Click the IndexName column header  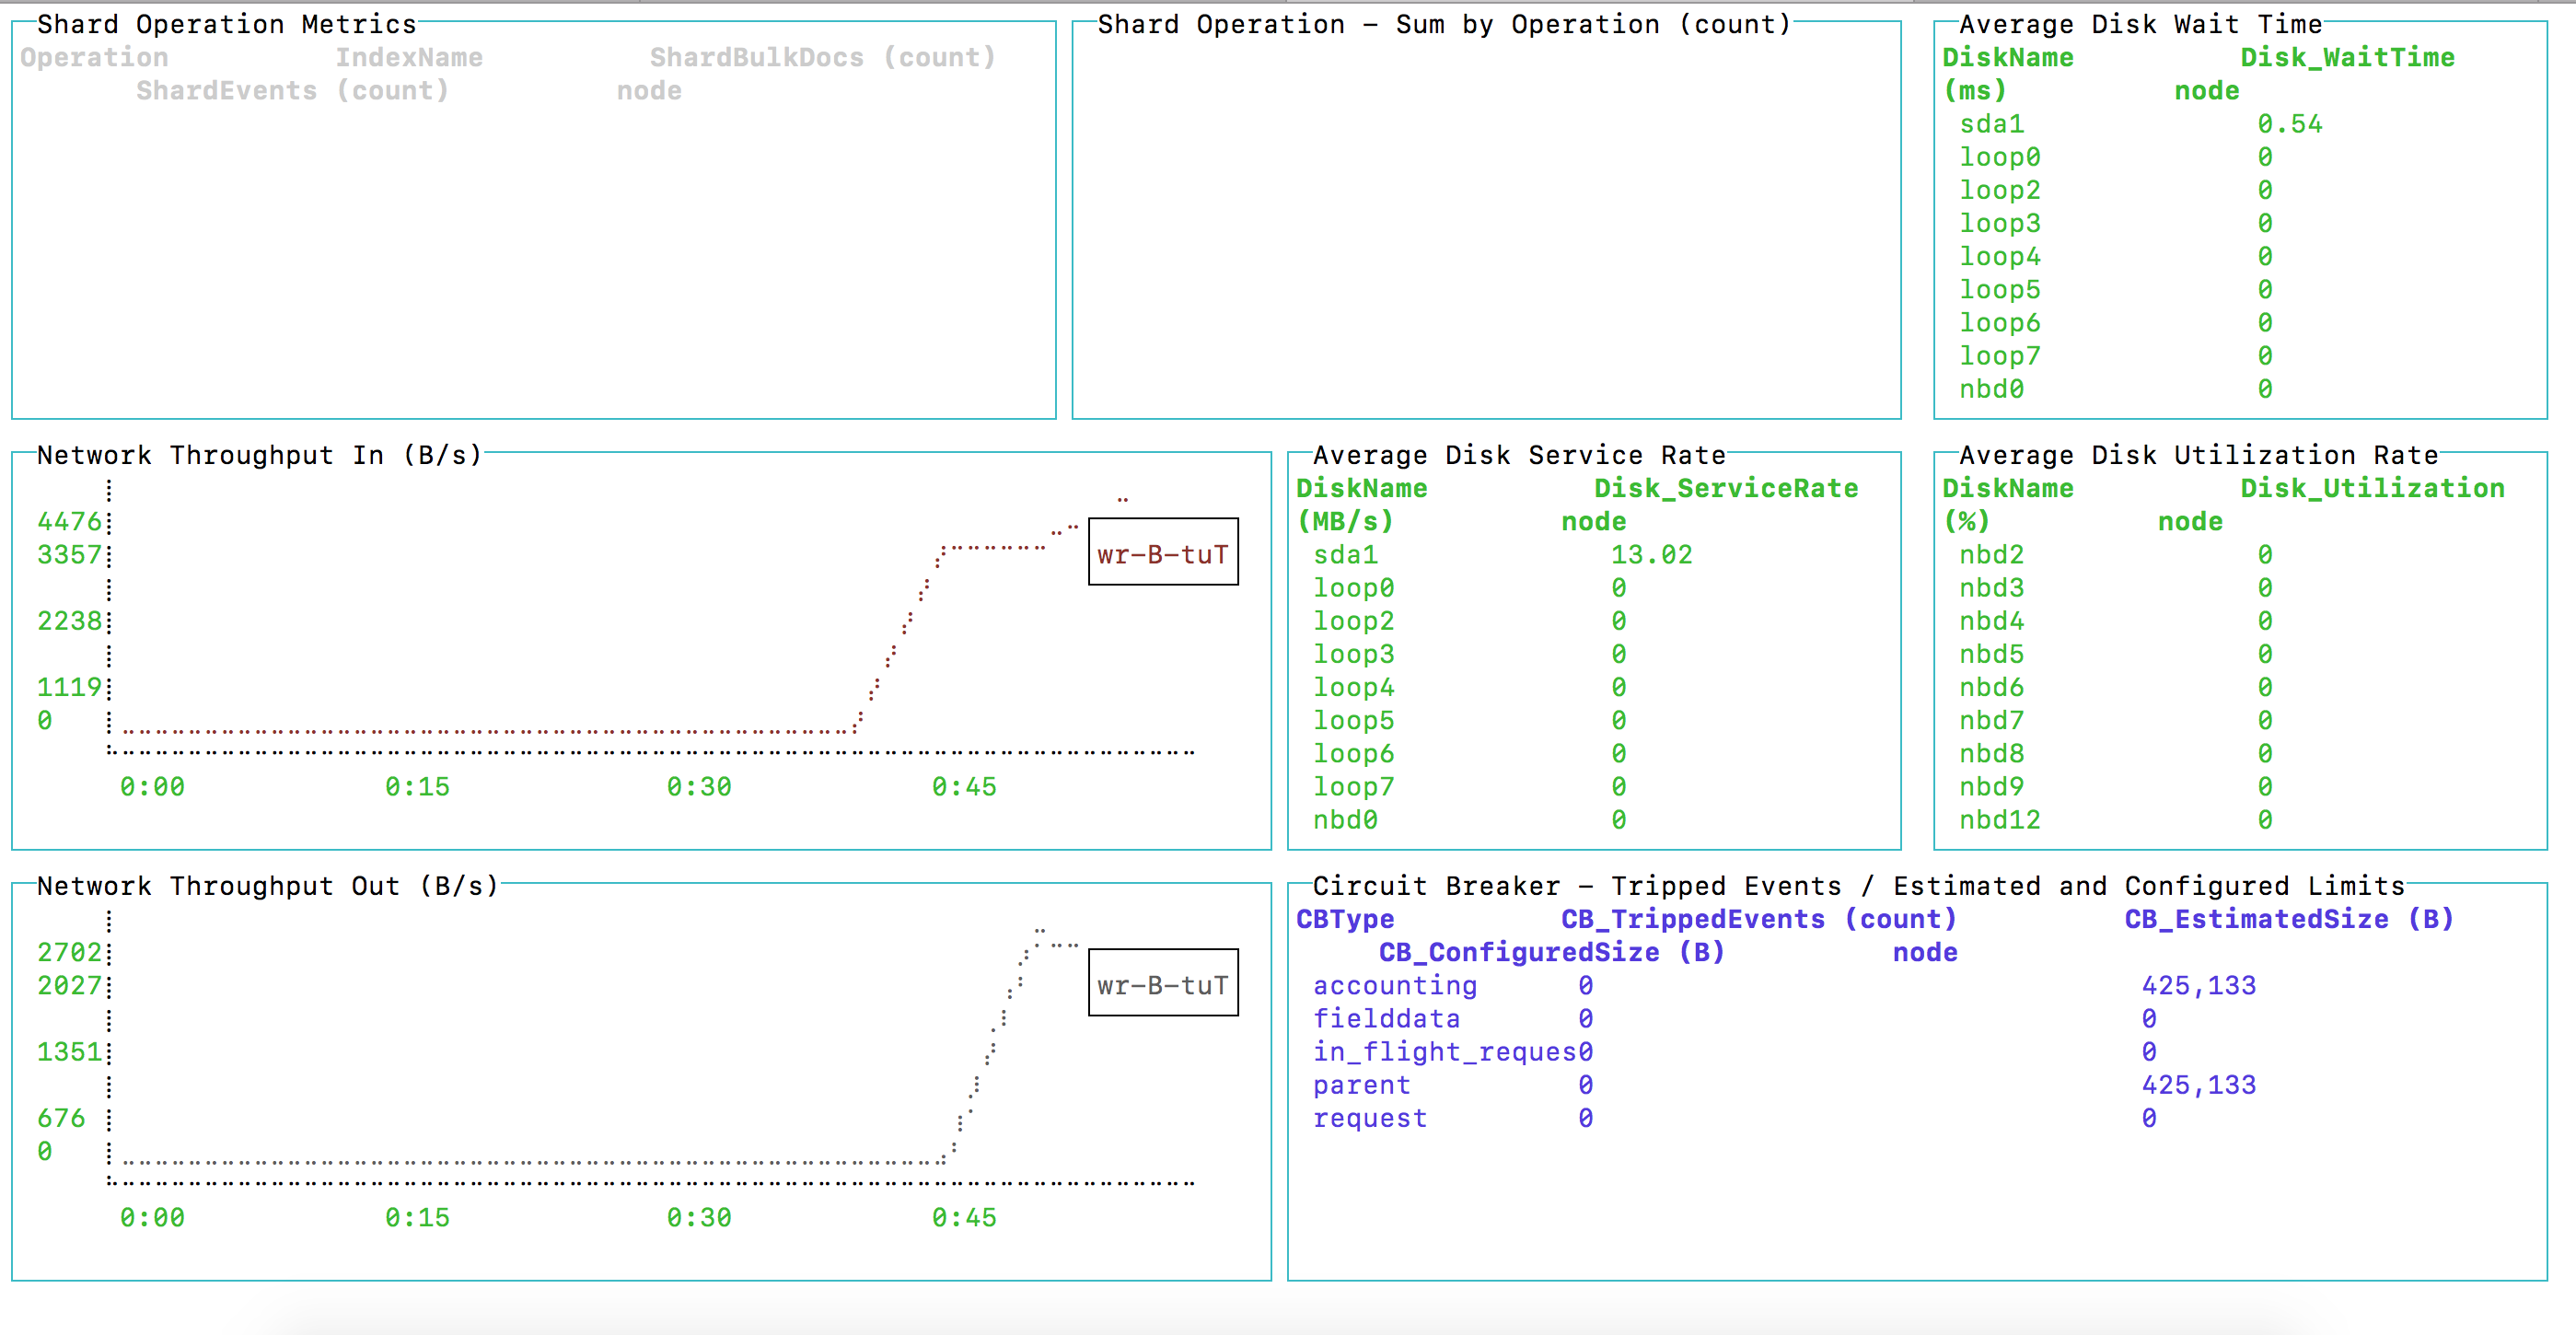coord(408,57)
